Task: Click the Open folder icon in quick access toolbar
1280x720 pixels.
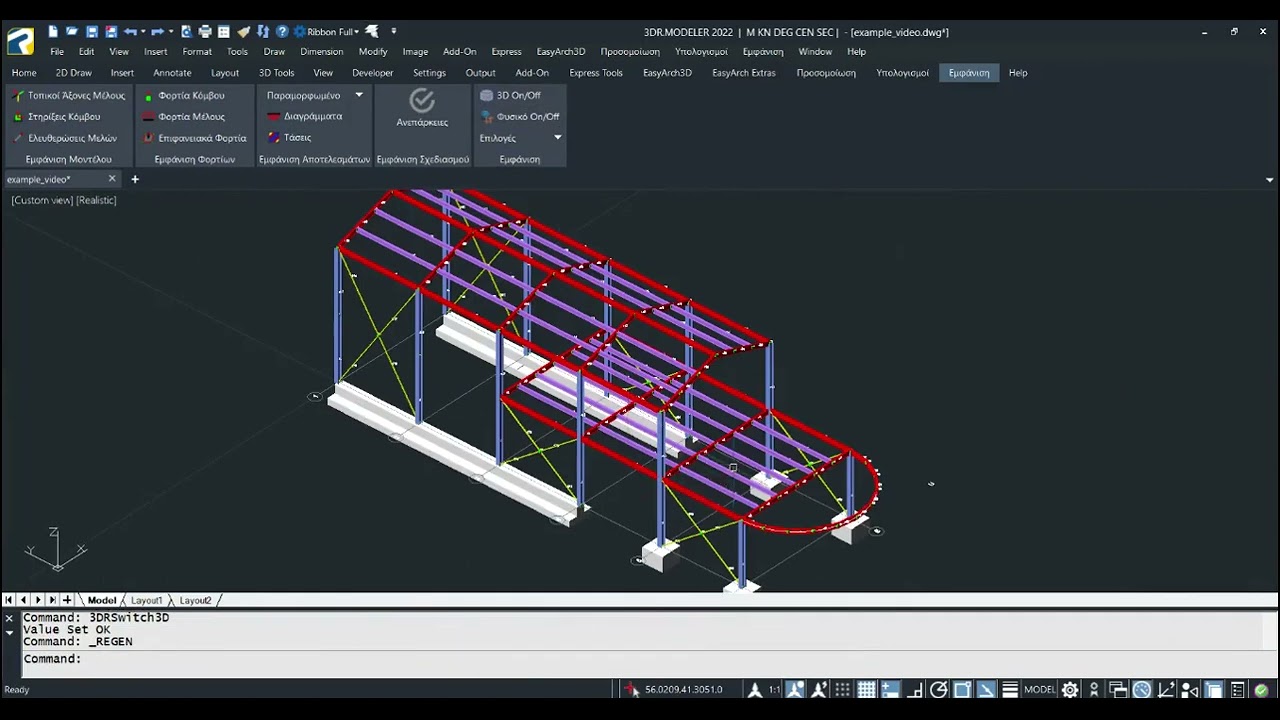Action: (72, 32)
